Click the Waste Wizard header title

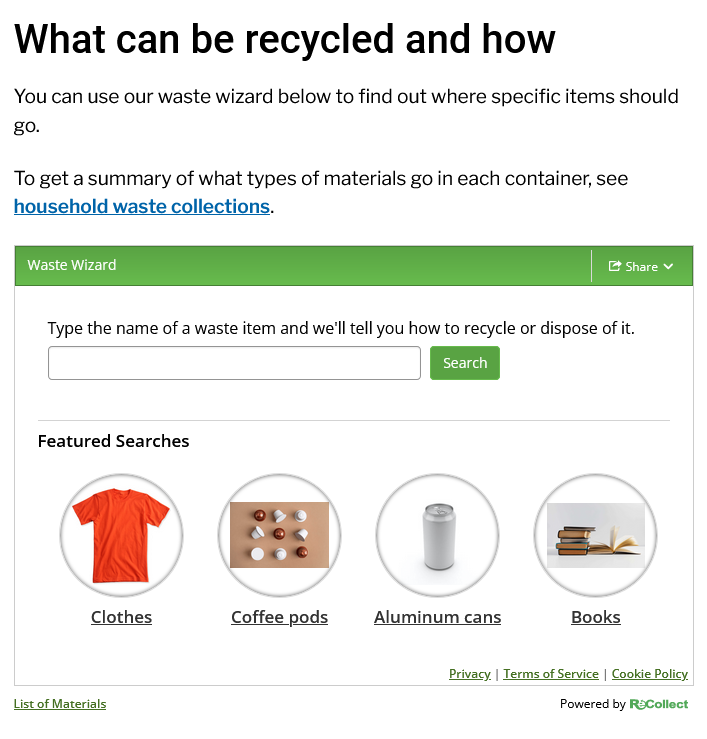(x=72, y=265)
